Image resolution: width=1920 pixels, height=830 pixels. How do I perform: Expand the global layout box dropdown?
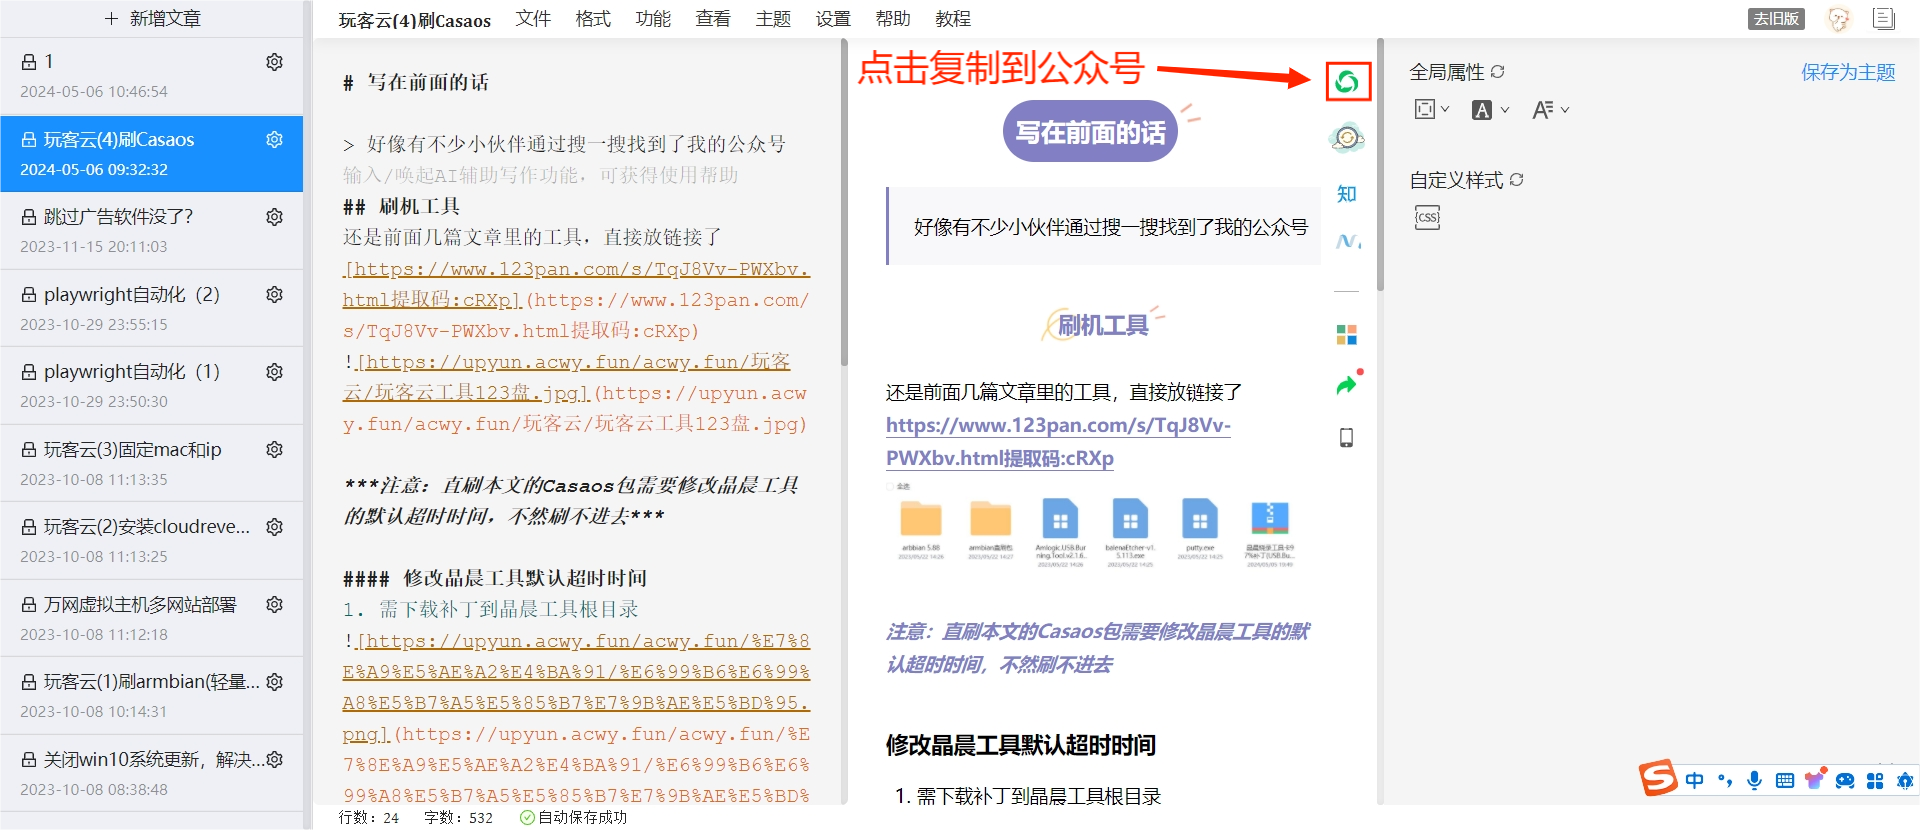(1432, 109)
